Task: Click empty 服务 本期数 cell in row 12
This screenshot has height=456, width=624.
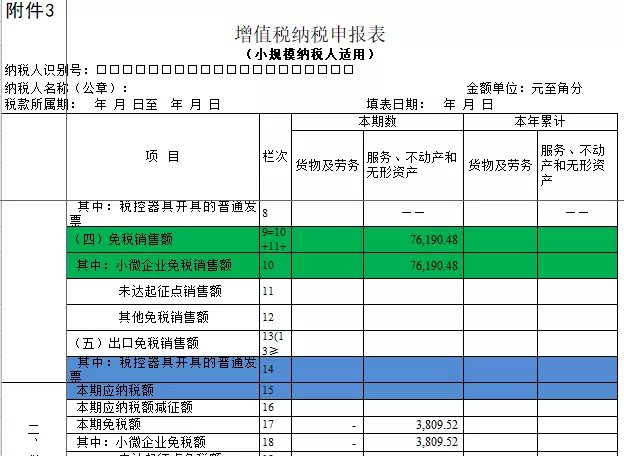Action: coord(413,318)
